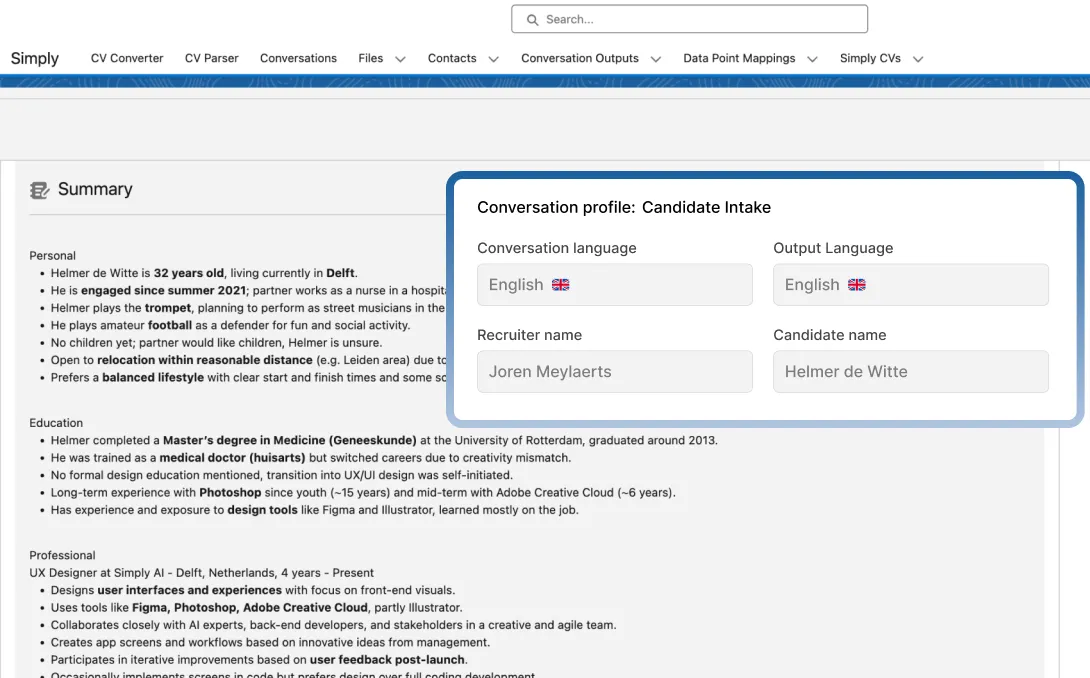The width and height of the screenshot is (1090, 678).
Task: Expand the Files menu chevron
Action: (400, 59)
